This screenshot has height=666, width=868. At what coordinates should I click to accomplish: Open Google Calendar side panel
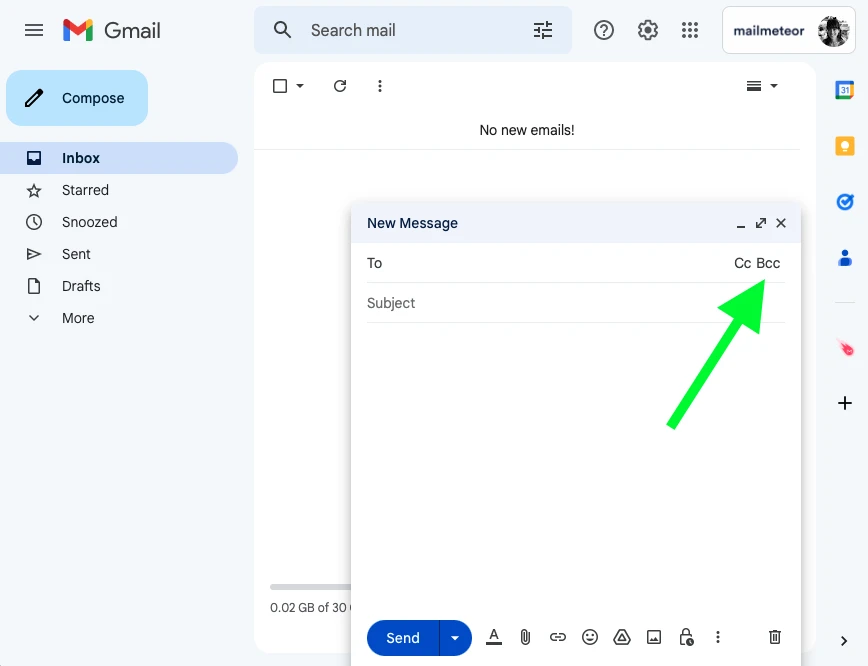845,89
